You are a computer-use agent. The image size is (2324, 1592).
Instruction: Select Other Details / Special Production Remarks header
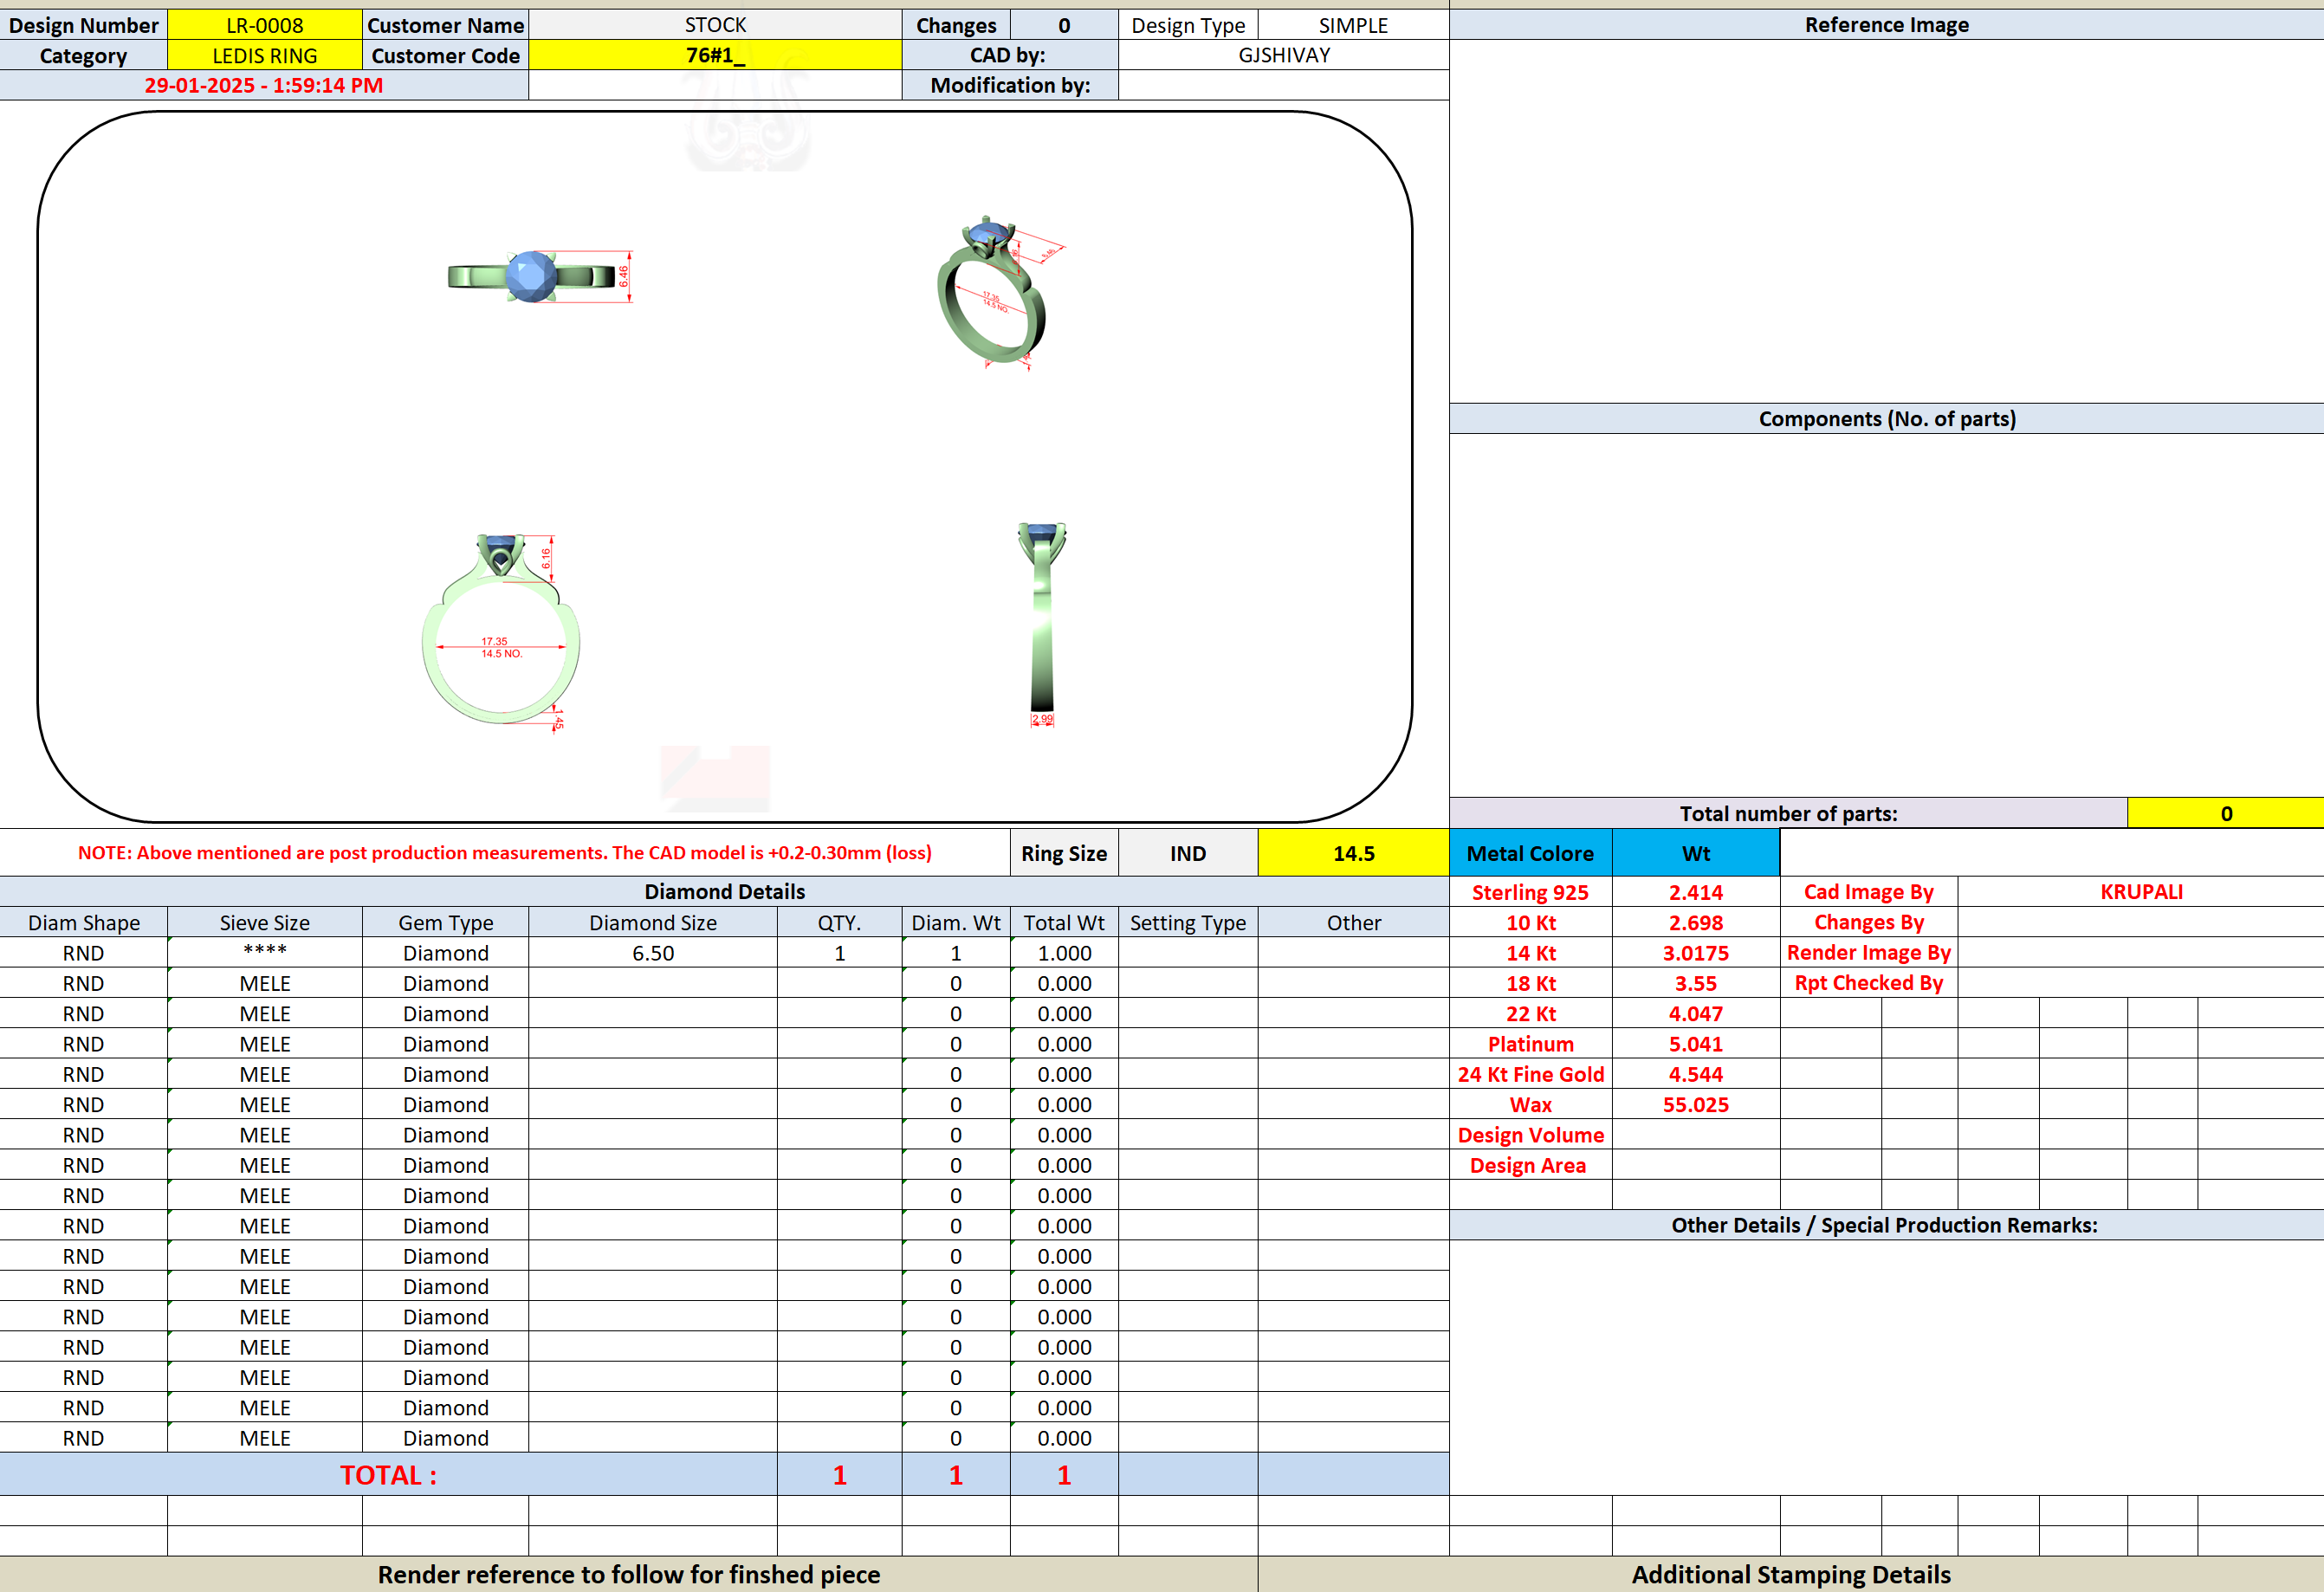tap(1886, 1225)
